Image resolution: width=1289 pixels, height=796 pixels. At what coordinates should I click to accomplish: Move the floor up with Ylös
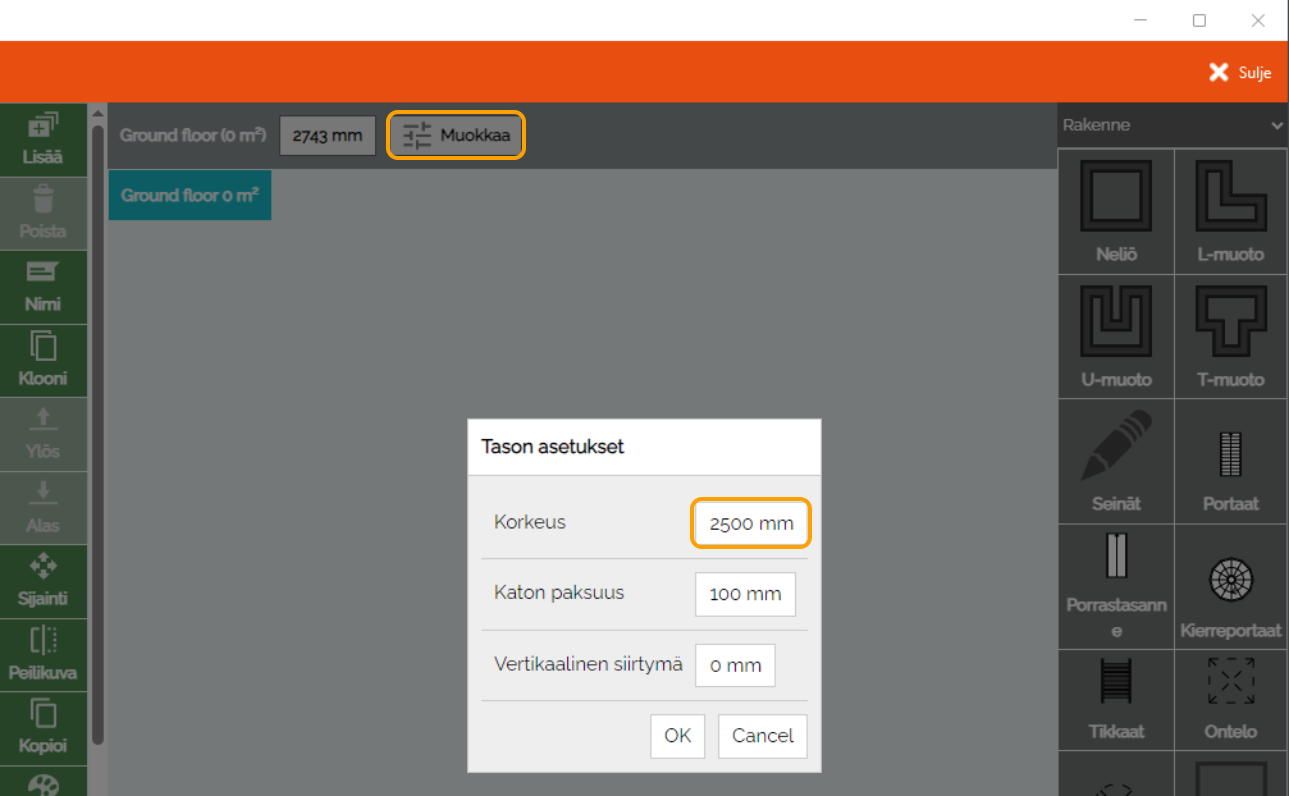click(43, 435)
